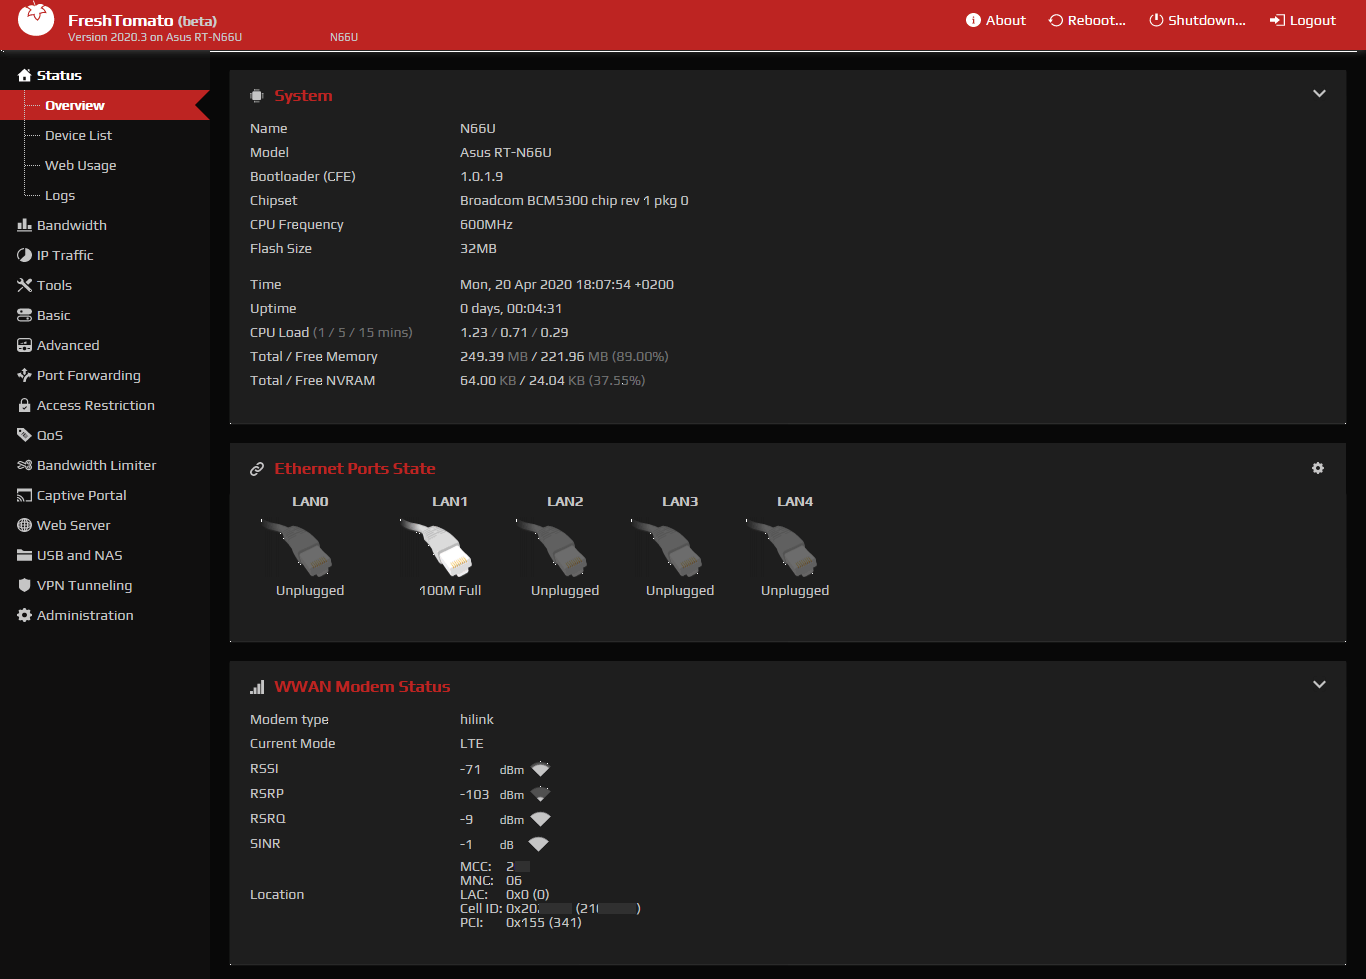Image resolution: width=1366 pixels, height=979 pixels.
Task: Open Ethernet Ports State settings gear
Action: click(1318, 468)
